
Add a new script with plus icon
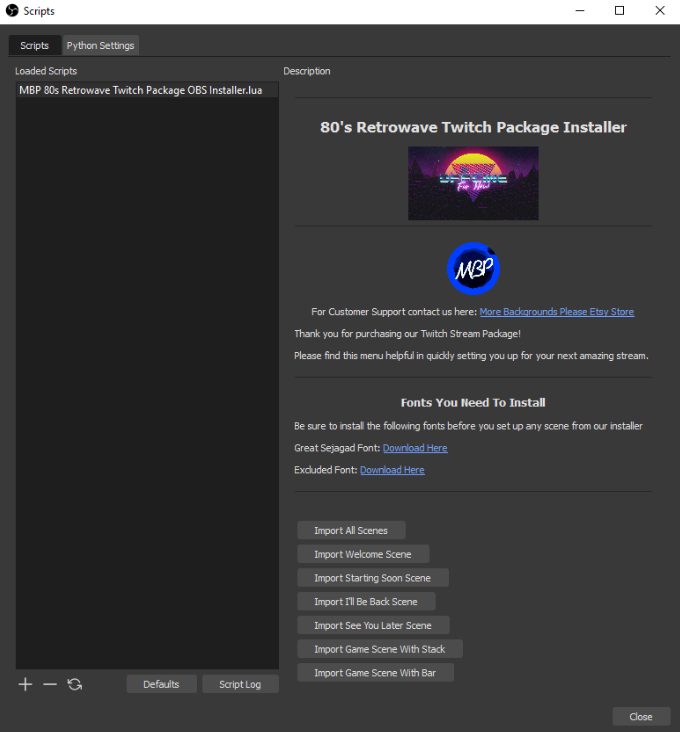click(x=25, y=684)
